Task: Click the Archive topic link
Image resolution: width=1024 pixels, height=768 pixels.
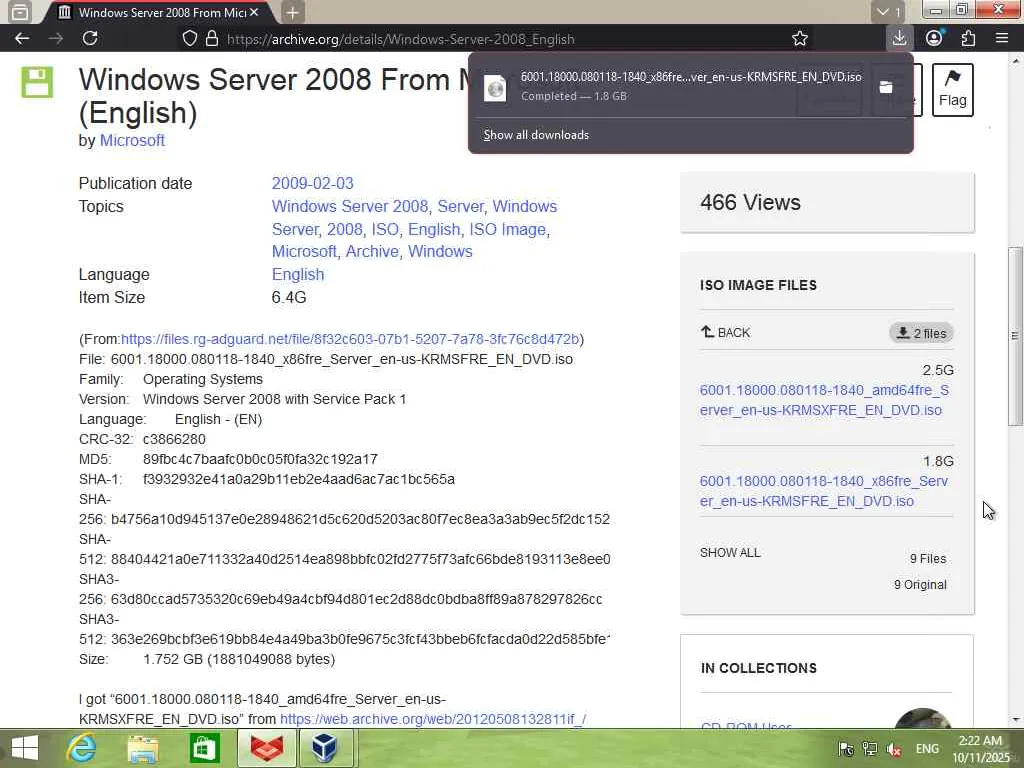Action: [372, 252]
